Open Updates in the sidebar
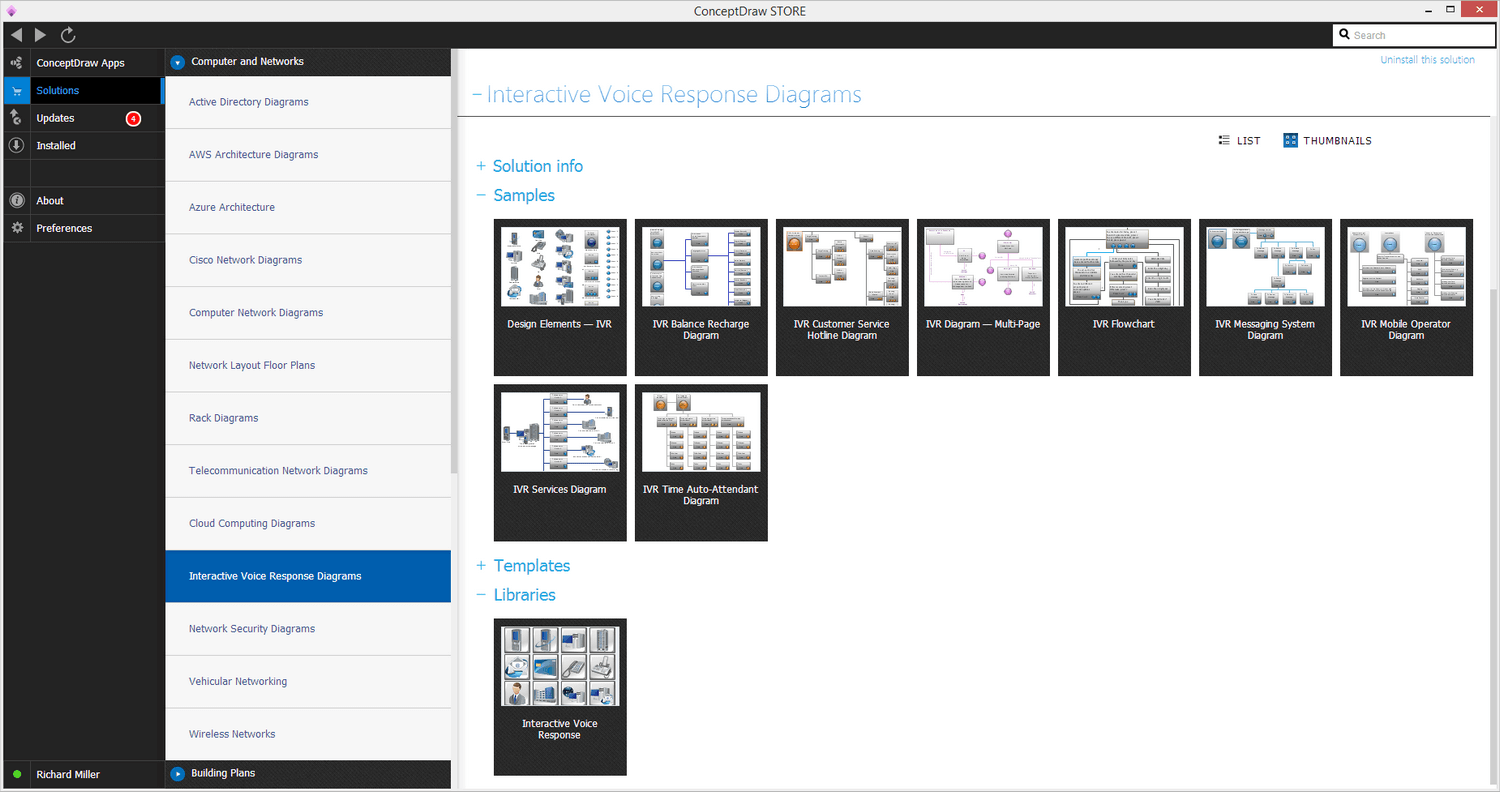 (81, 118)
